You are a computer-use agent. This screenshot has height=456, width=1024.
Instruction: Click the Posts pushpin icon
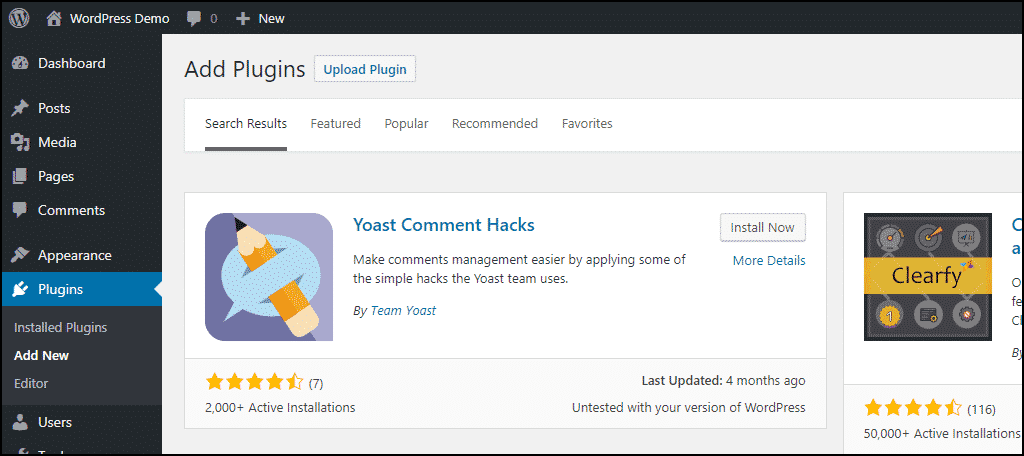20,108
